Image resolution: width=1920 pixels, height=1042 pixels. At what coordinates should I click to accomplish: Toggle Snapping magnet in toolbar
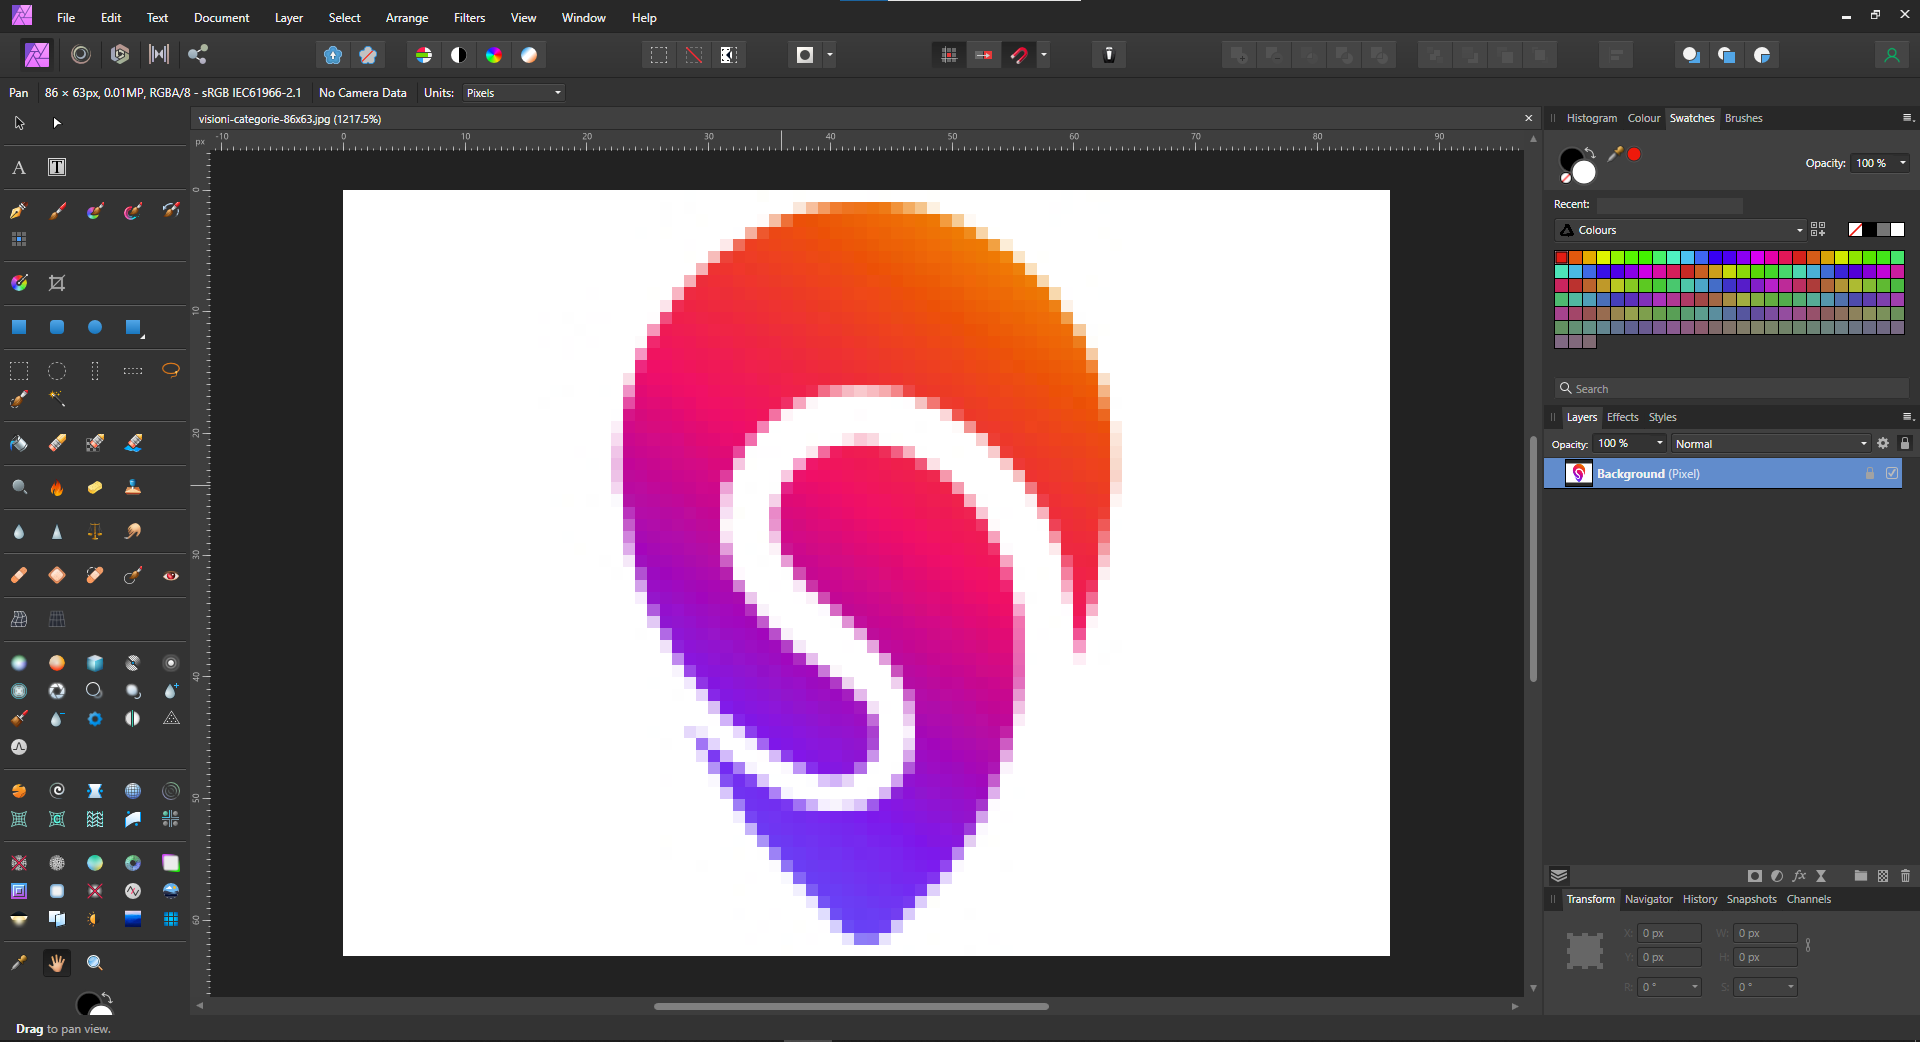tap(1019, 55)
